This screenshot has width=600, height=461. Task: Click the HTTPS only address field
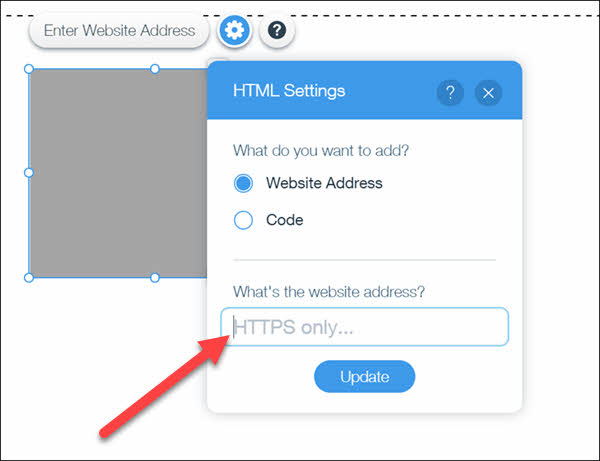(365, 327)
